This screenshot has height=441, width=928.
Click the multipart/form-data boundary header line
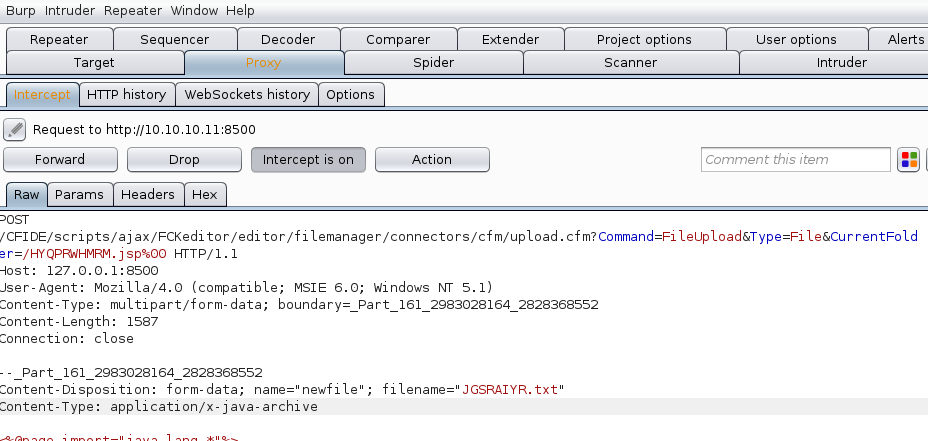[x=299, y=305]
